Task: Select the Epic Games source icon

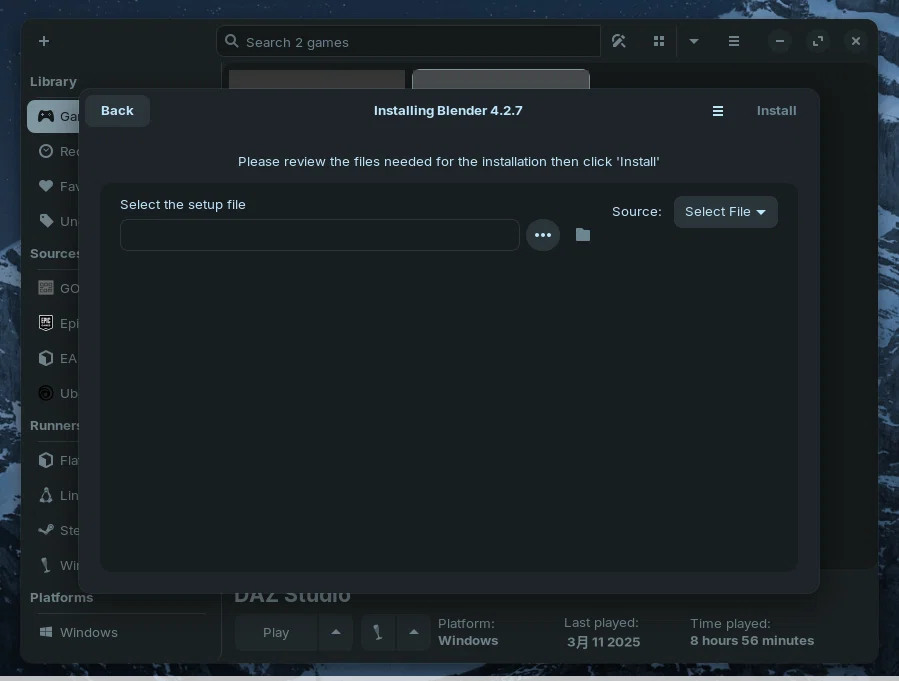Action: tap(46, 323)
